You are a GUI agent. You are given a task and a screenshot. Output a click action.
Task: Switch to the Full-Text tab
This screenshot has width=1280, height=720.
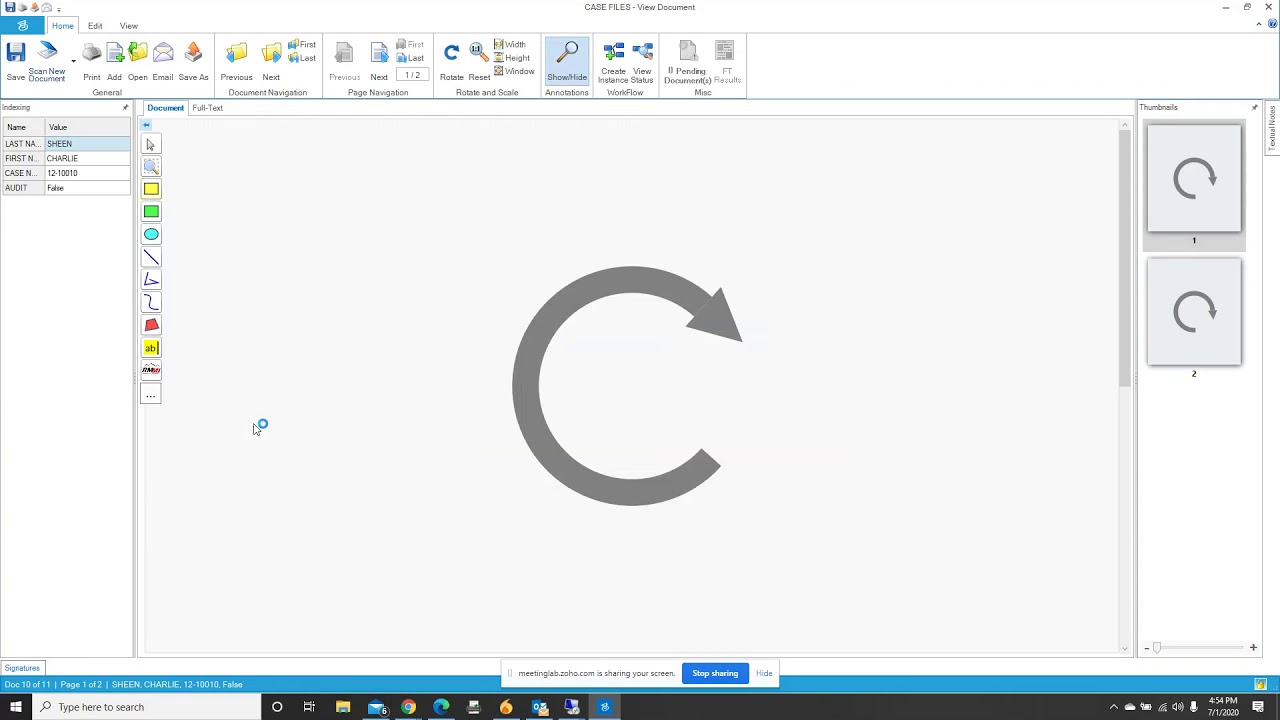pos(207,108)
